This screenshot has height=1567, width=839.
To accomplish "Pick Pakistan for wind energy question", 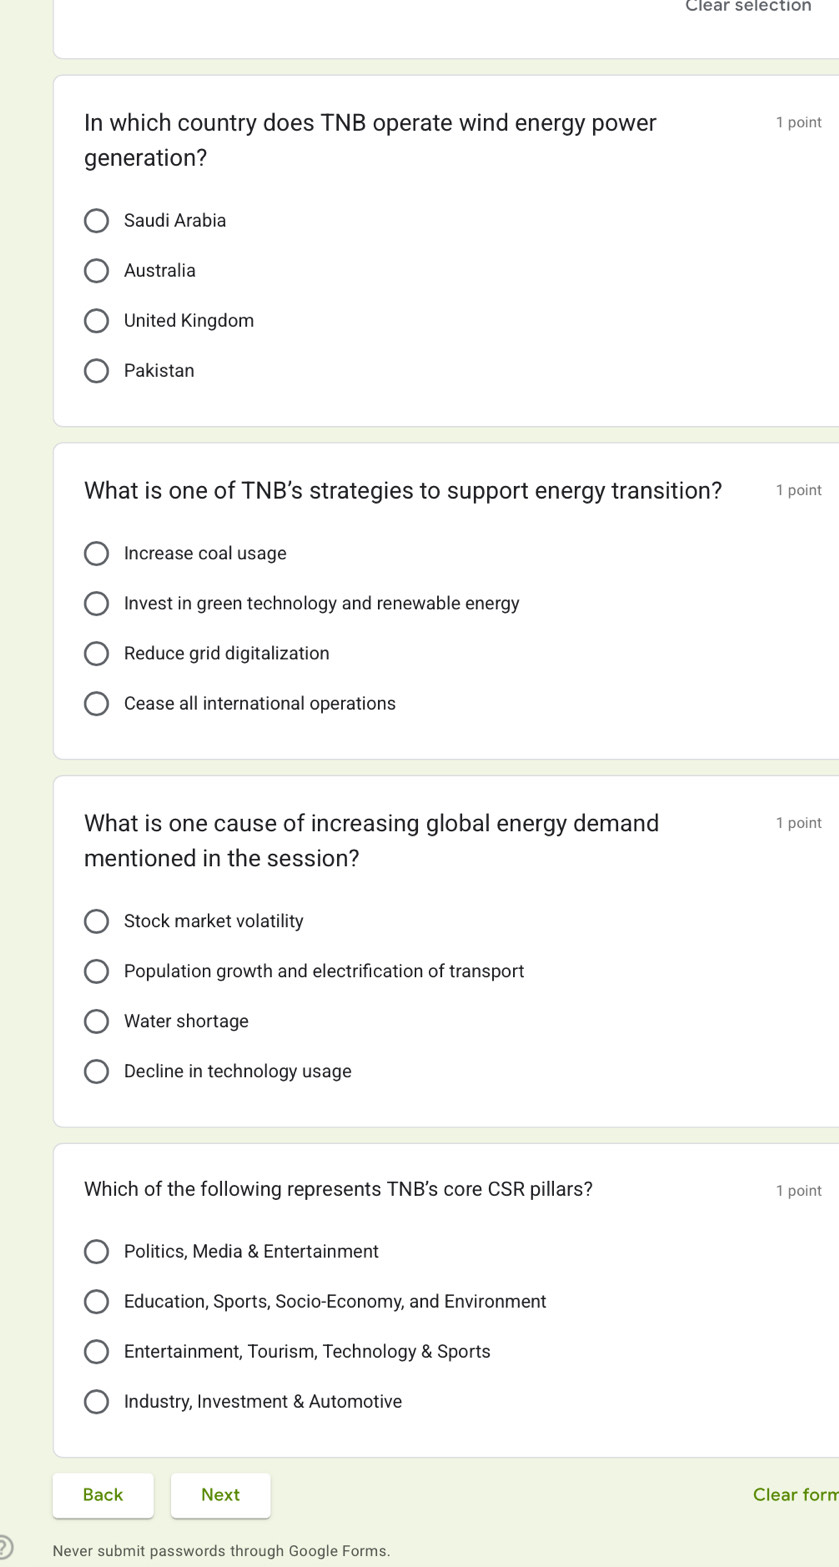I will pos(96,371).
